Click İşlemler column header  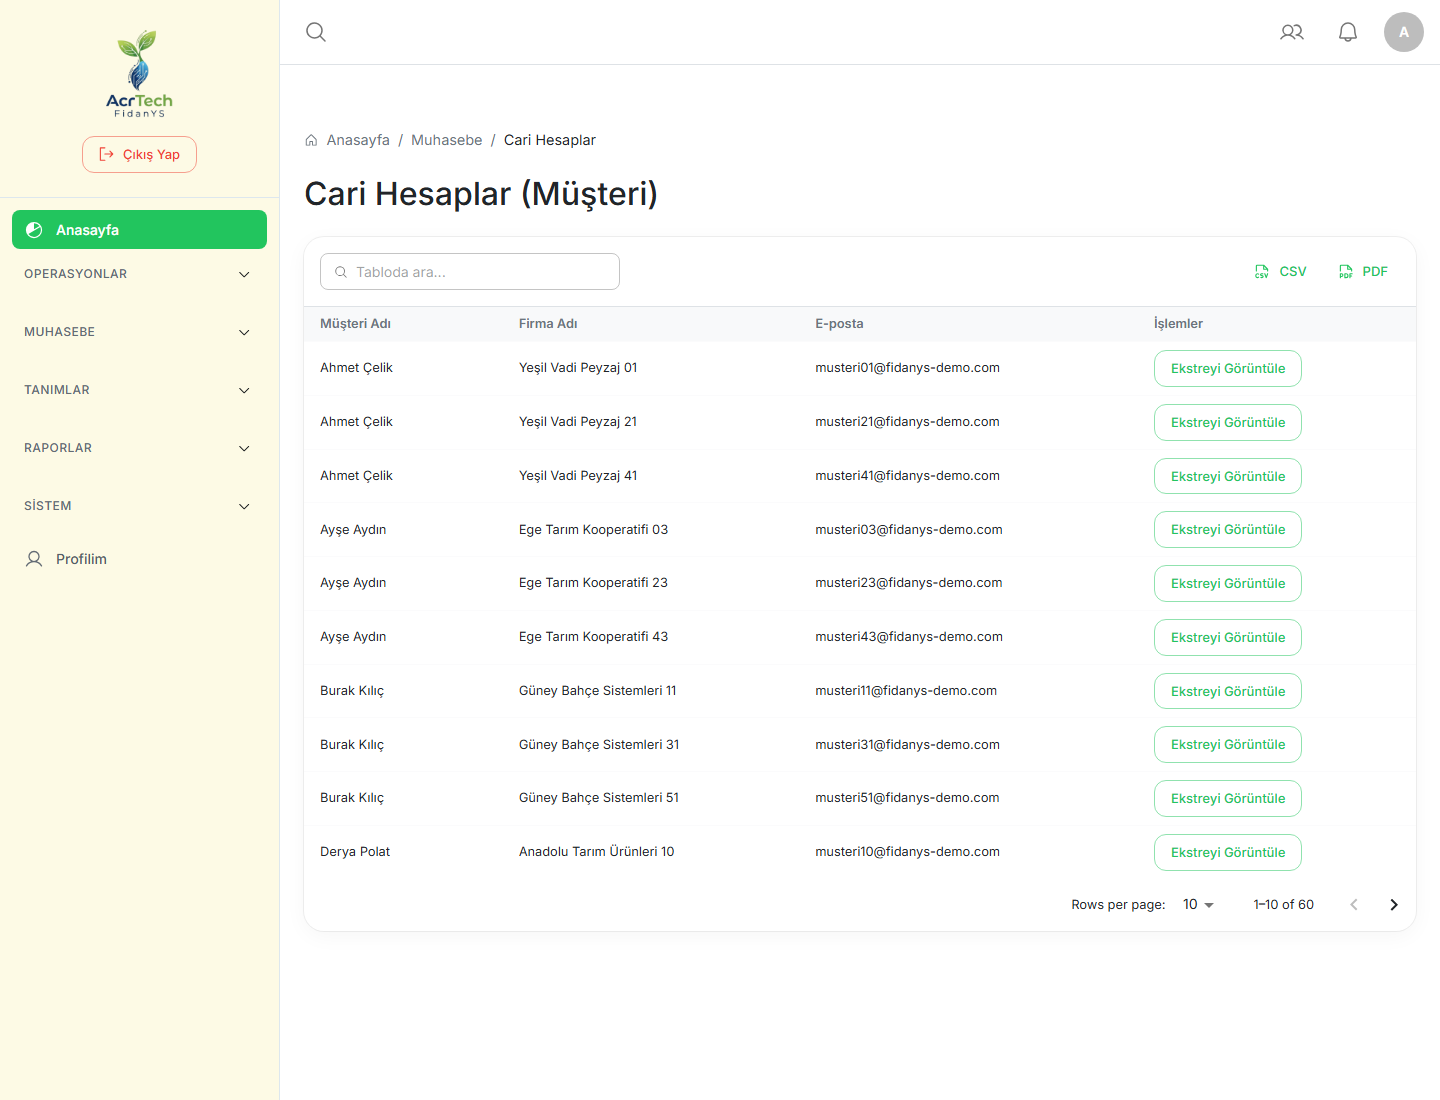1178,324
